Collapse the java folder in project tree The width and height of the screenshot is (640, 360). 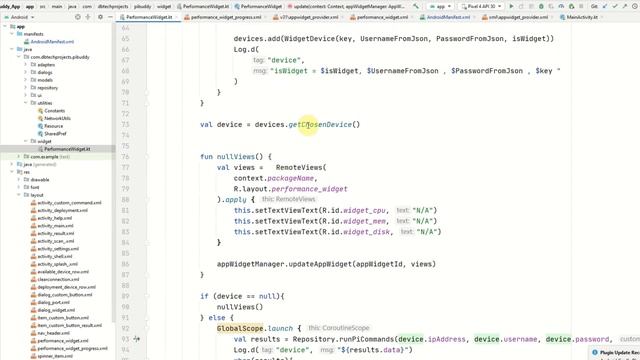(x=12, y=49)
